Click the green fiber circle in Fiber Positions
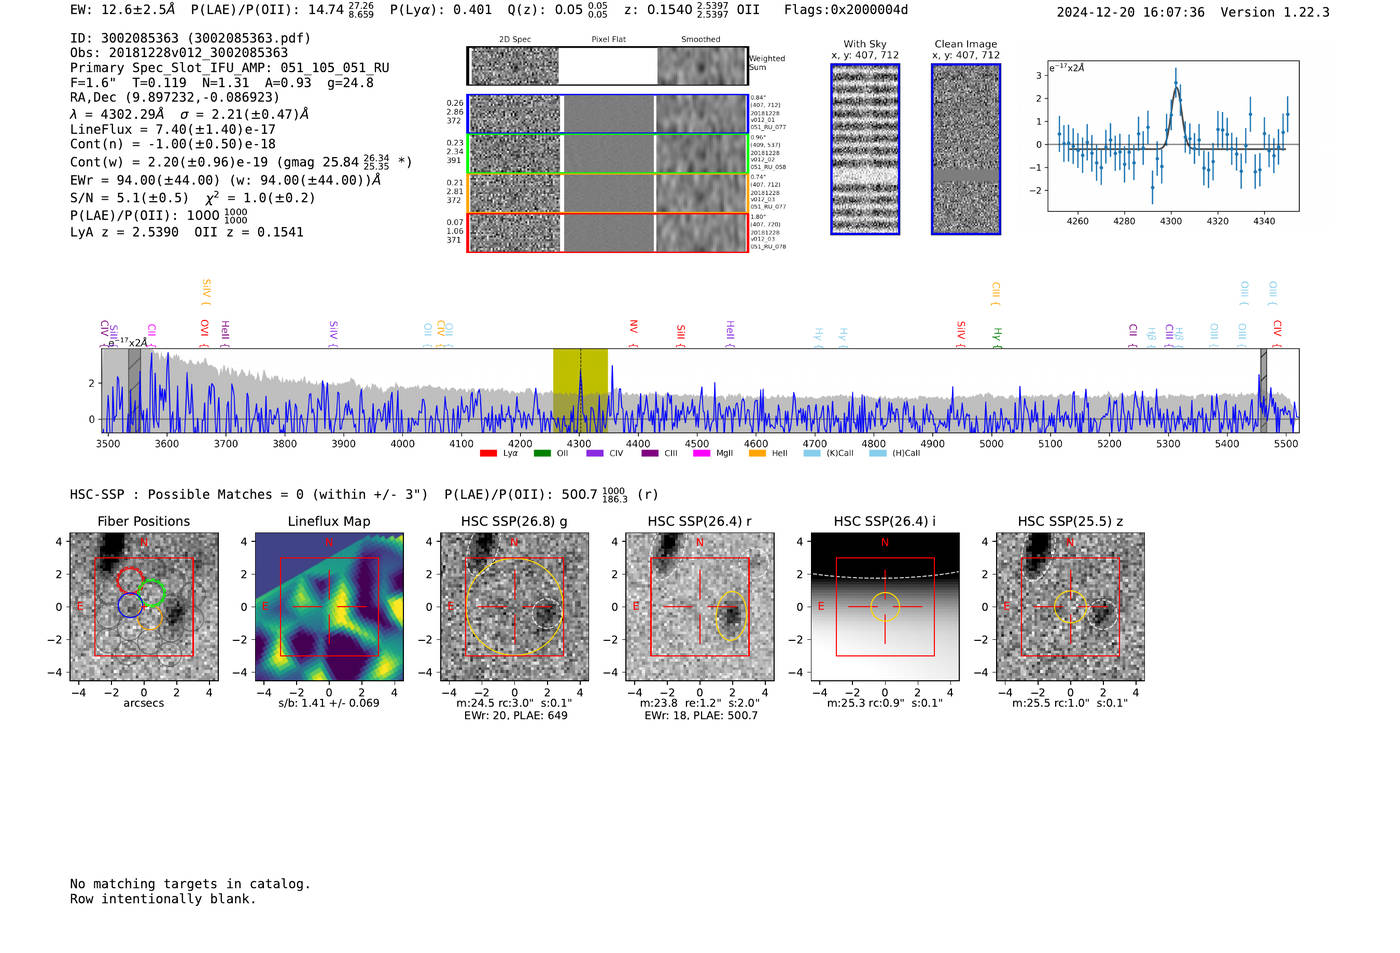This screenshot has width=1400, height=953. tap(151, 592)
